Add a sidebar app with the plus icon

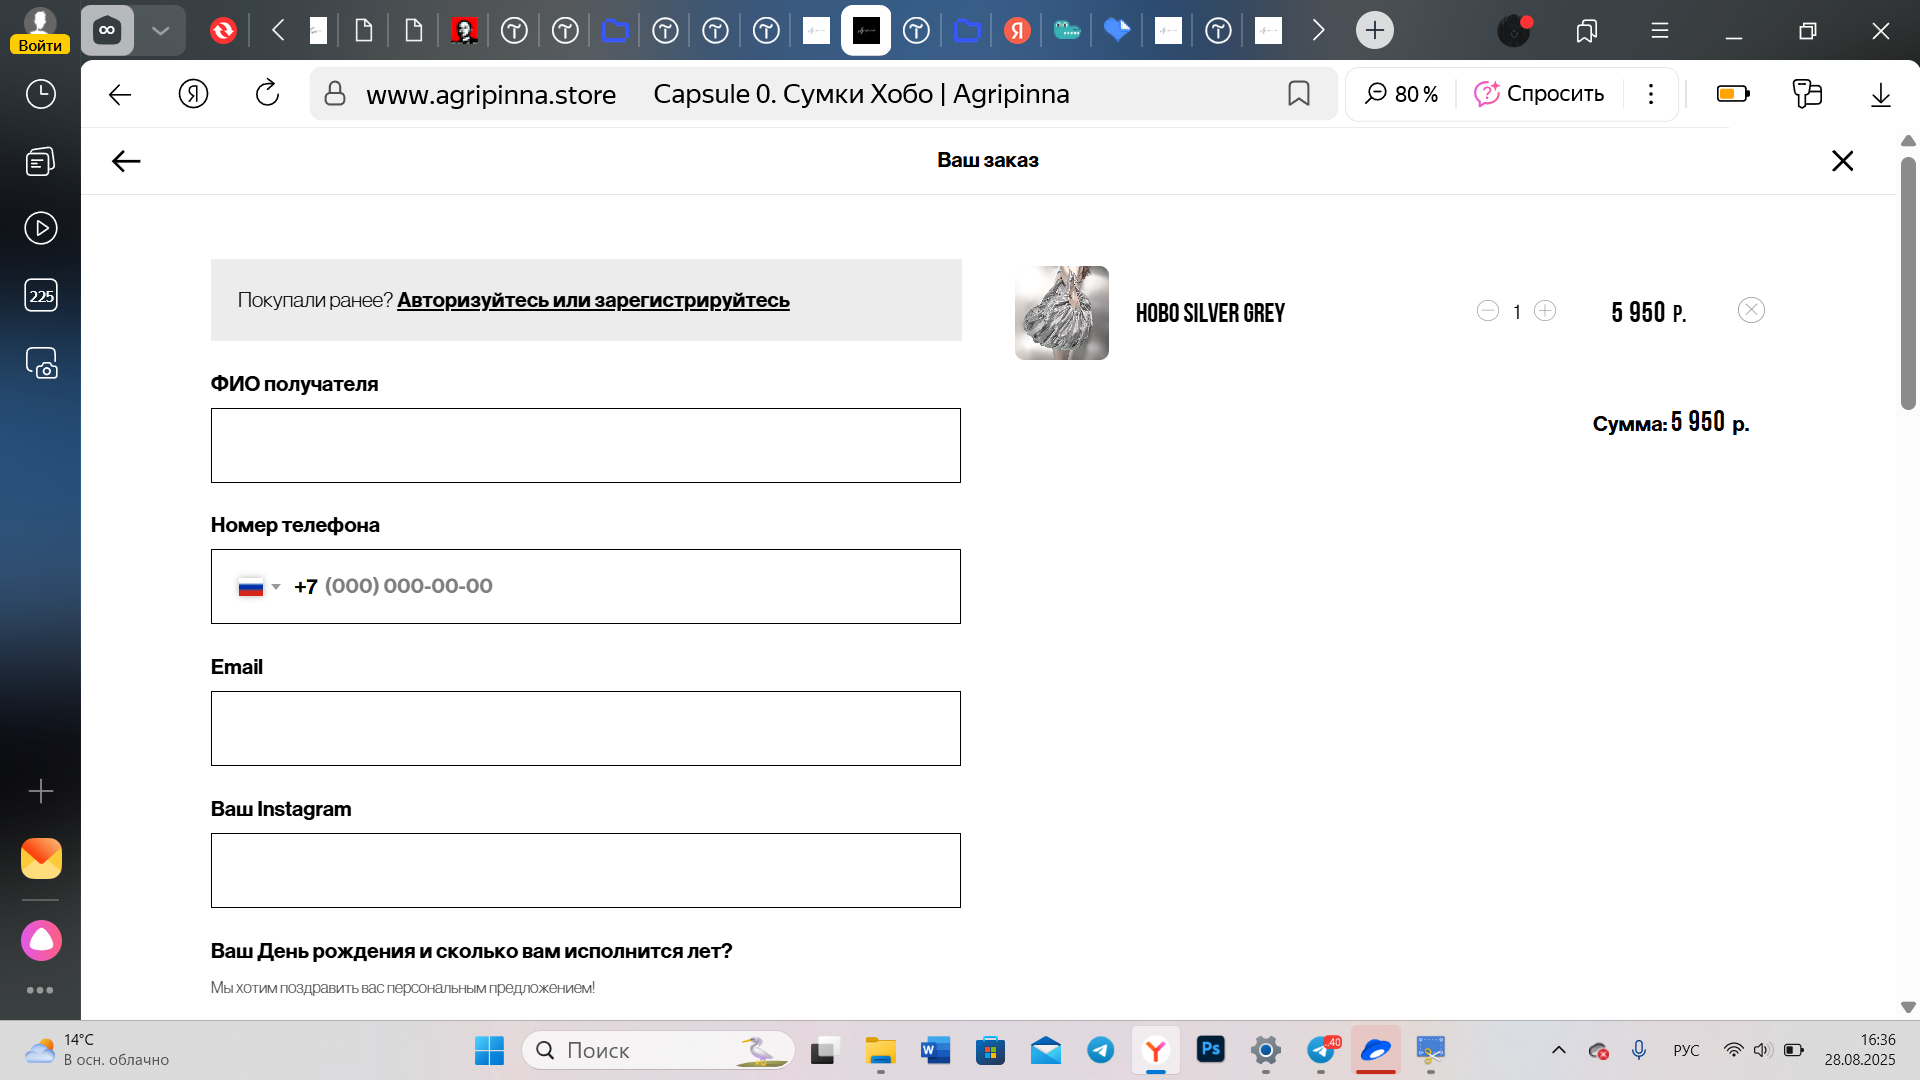40,792
